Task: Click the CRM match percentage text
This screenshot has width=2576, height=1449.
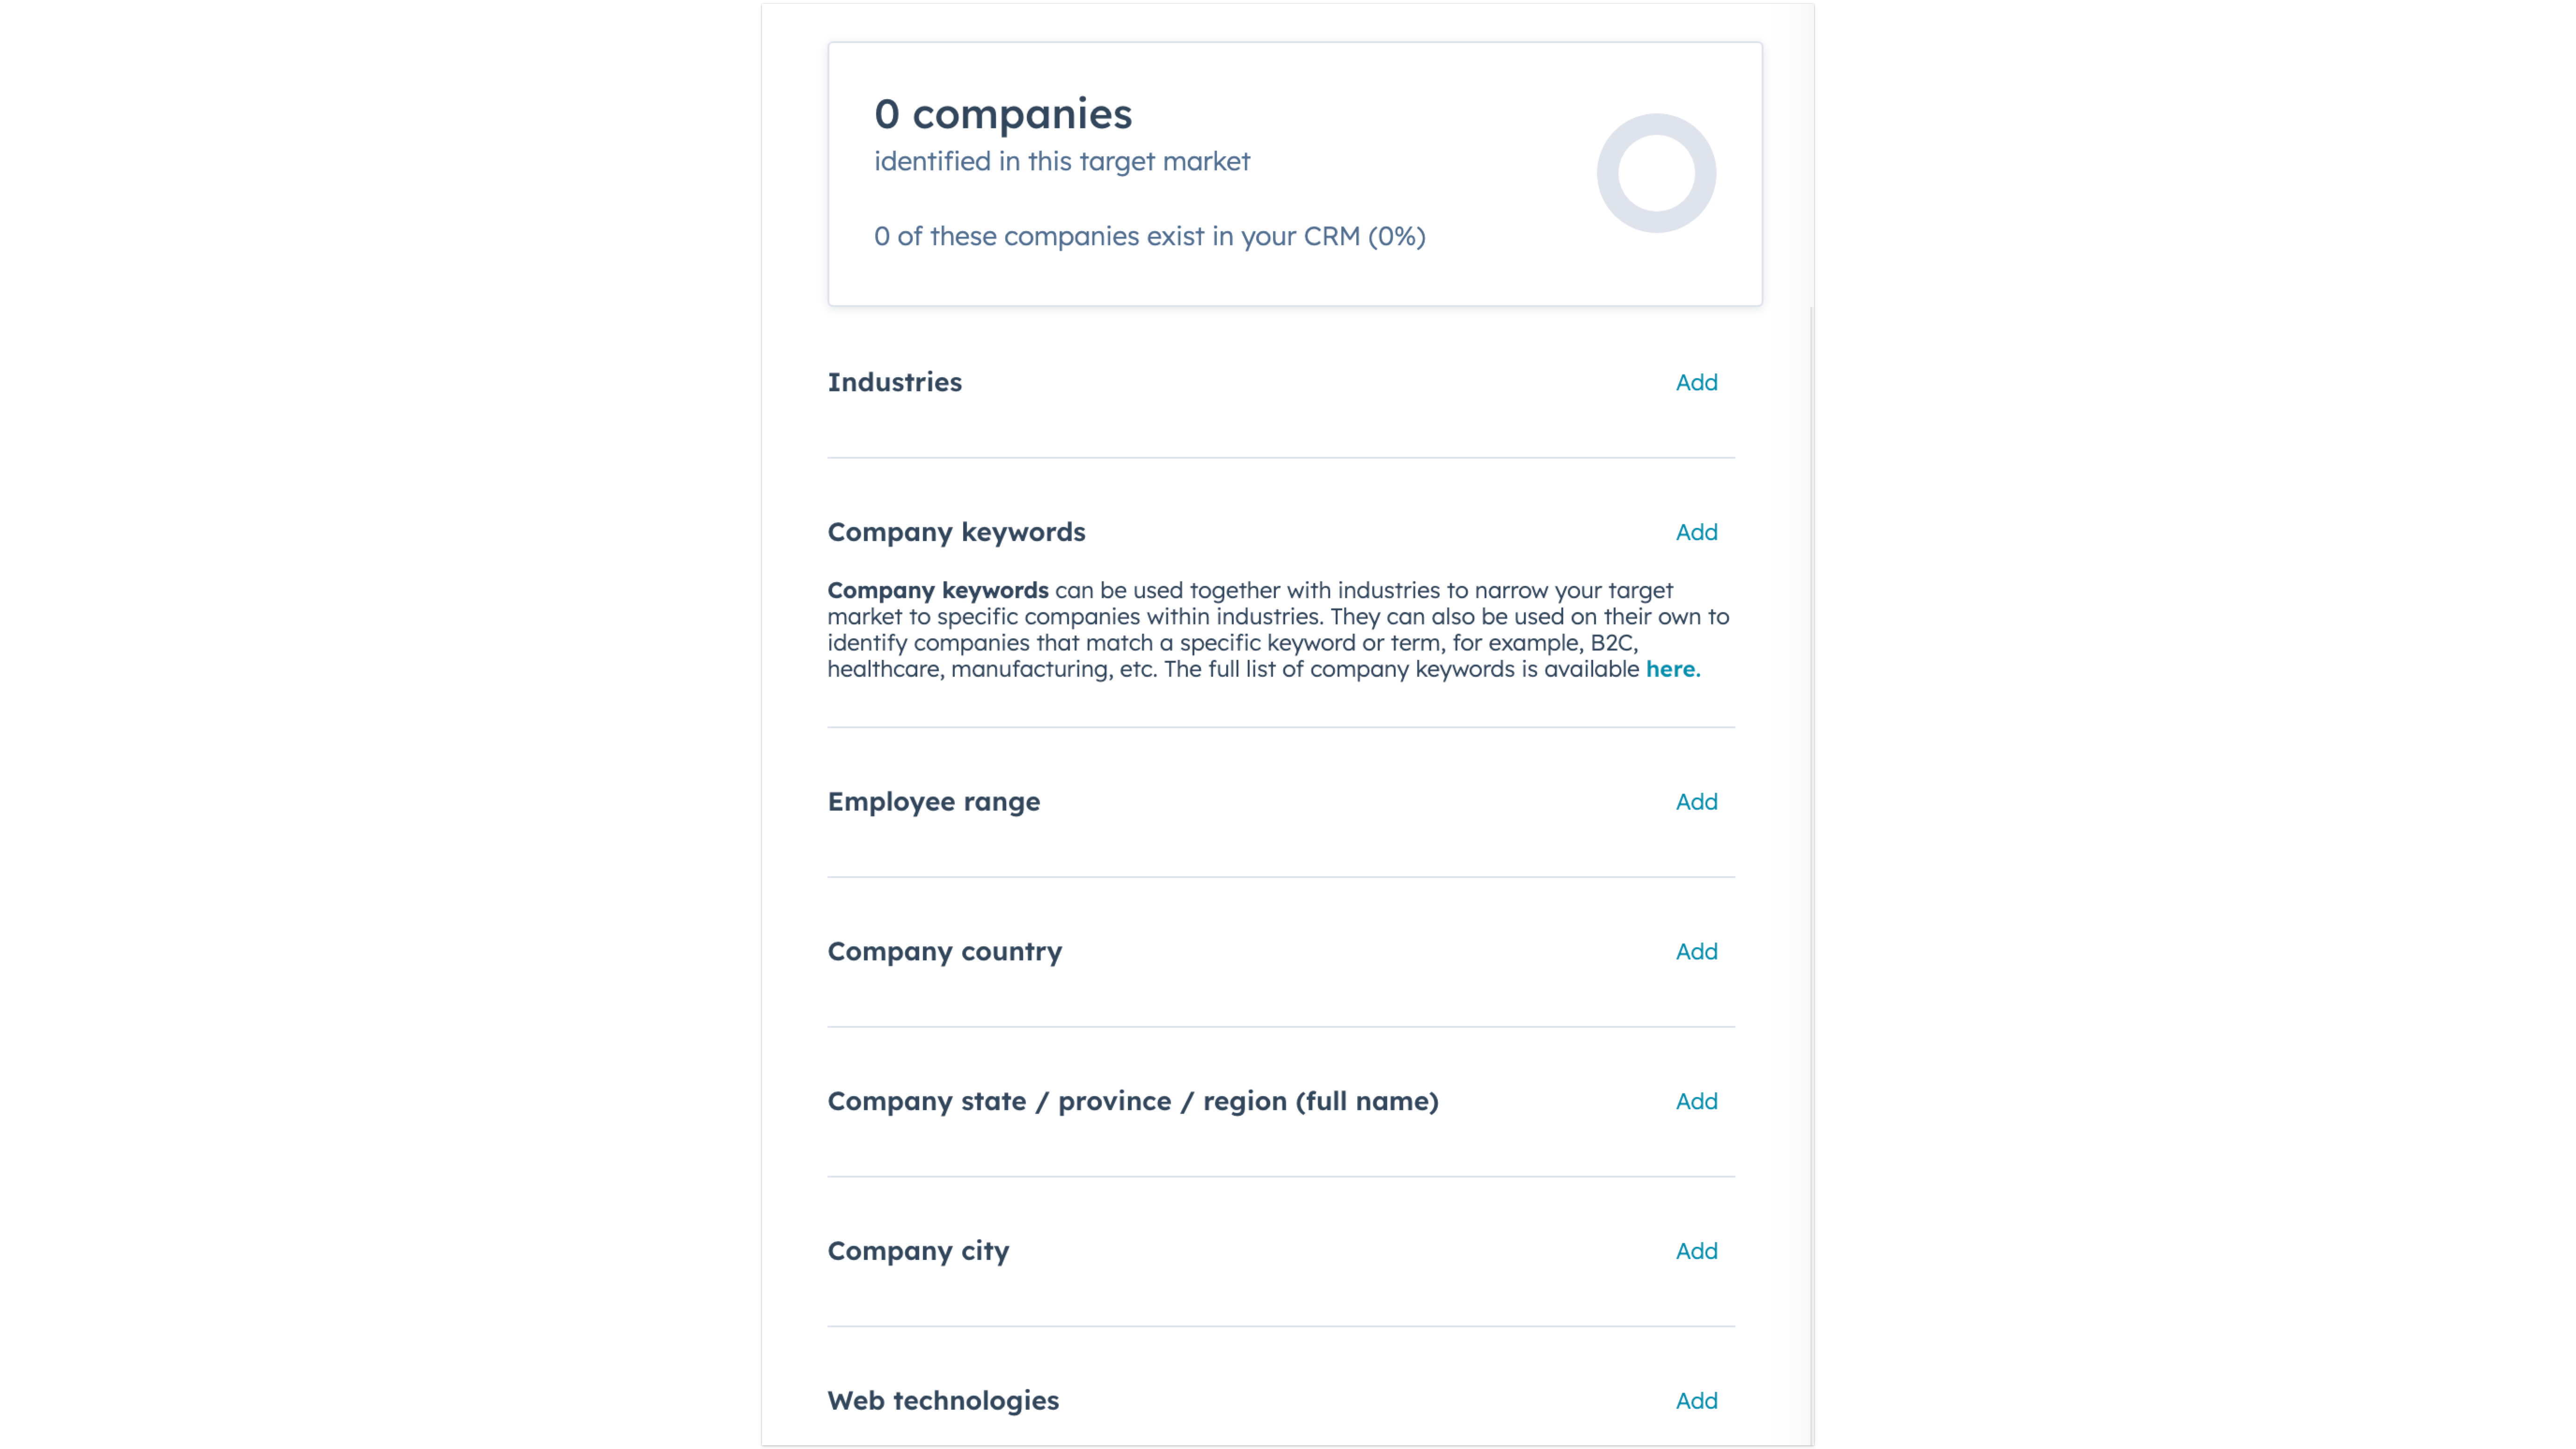Action: point(1149,236)
